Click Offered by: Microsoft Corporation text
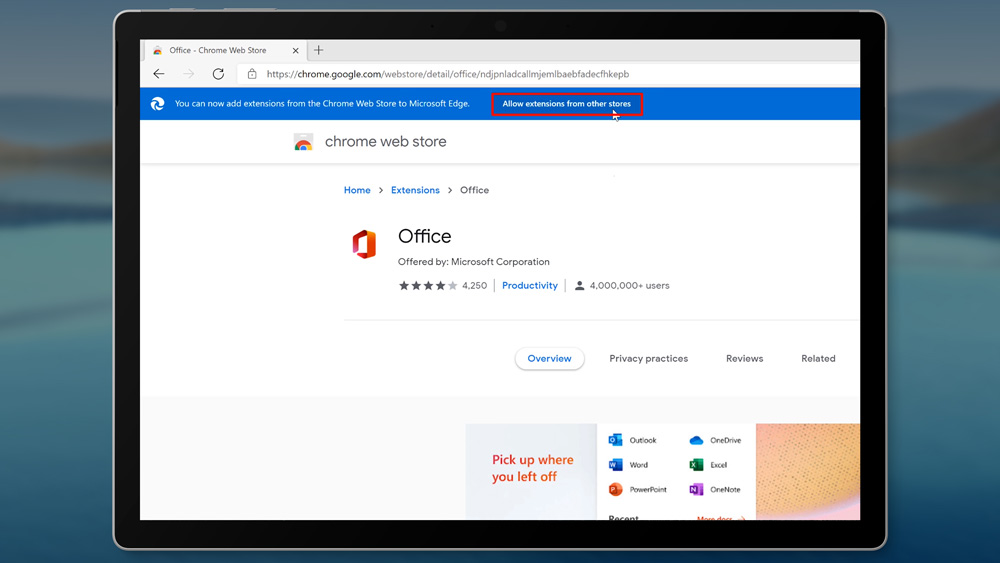This screenshot has height=563, width=1000. pos(473,261)
